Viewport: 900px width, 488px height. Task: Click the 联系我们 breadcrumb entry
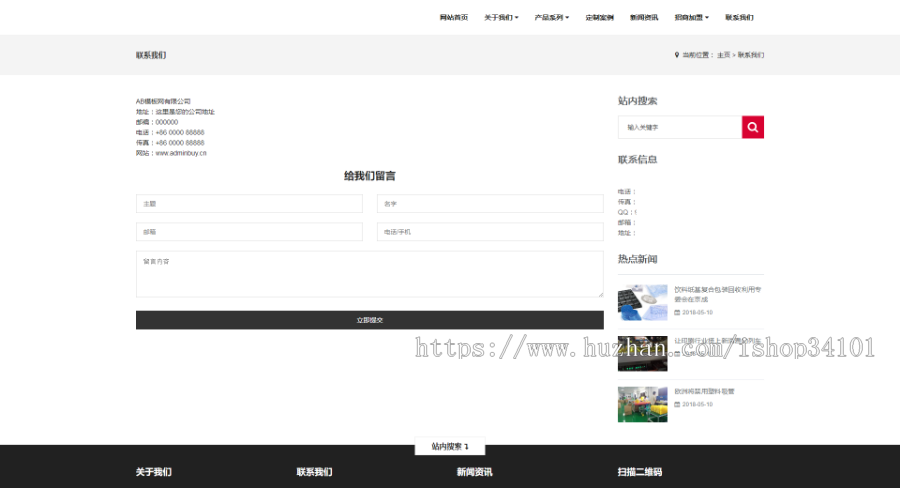[751, 55]
